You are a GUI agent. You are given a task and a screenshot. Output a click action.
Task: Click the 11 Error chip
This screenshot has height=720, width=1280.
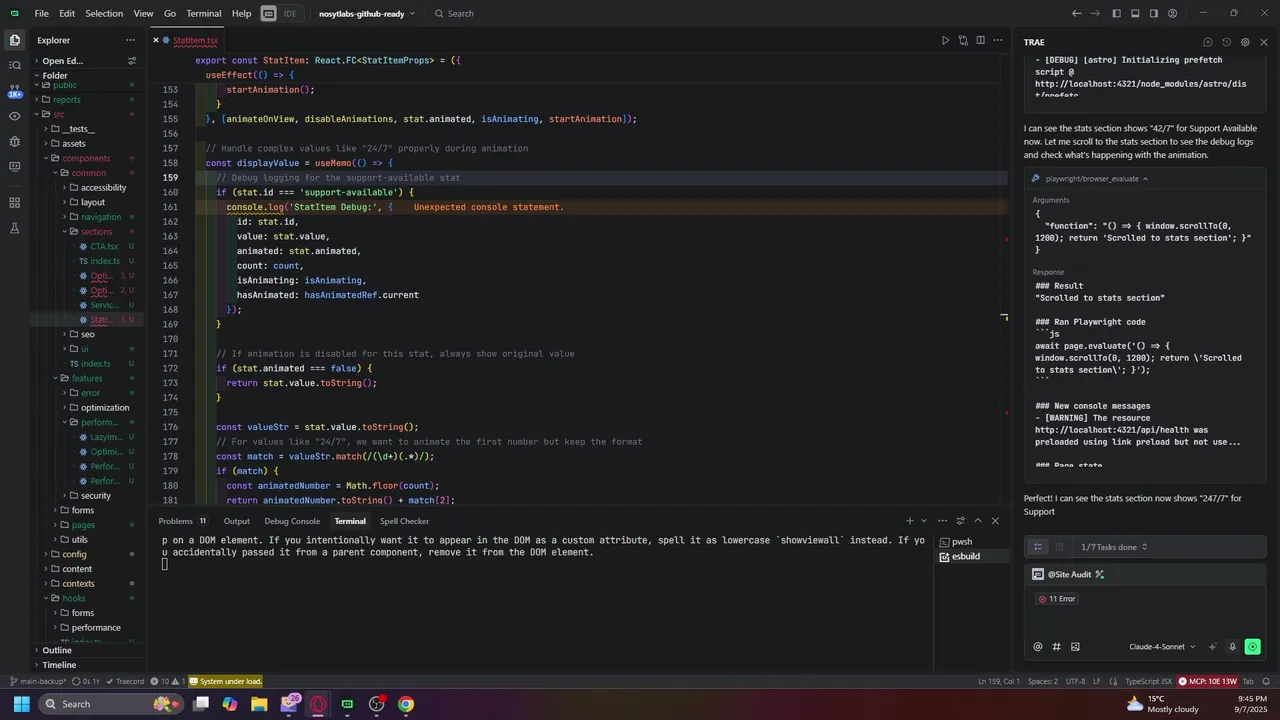coord(1056,599)
